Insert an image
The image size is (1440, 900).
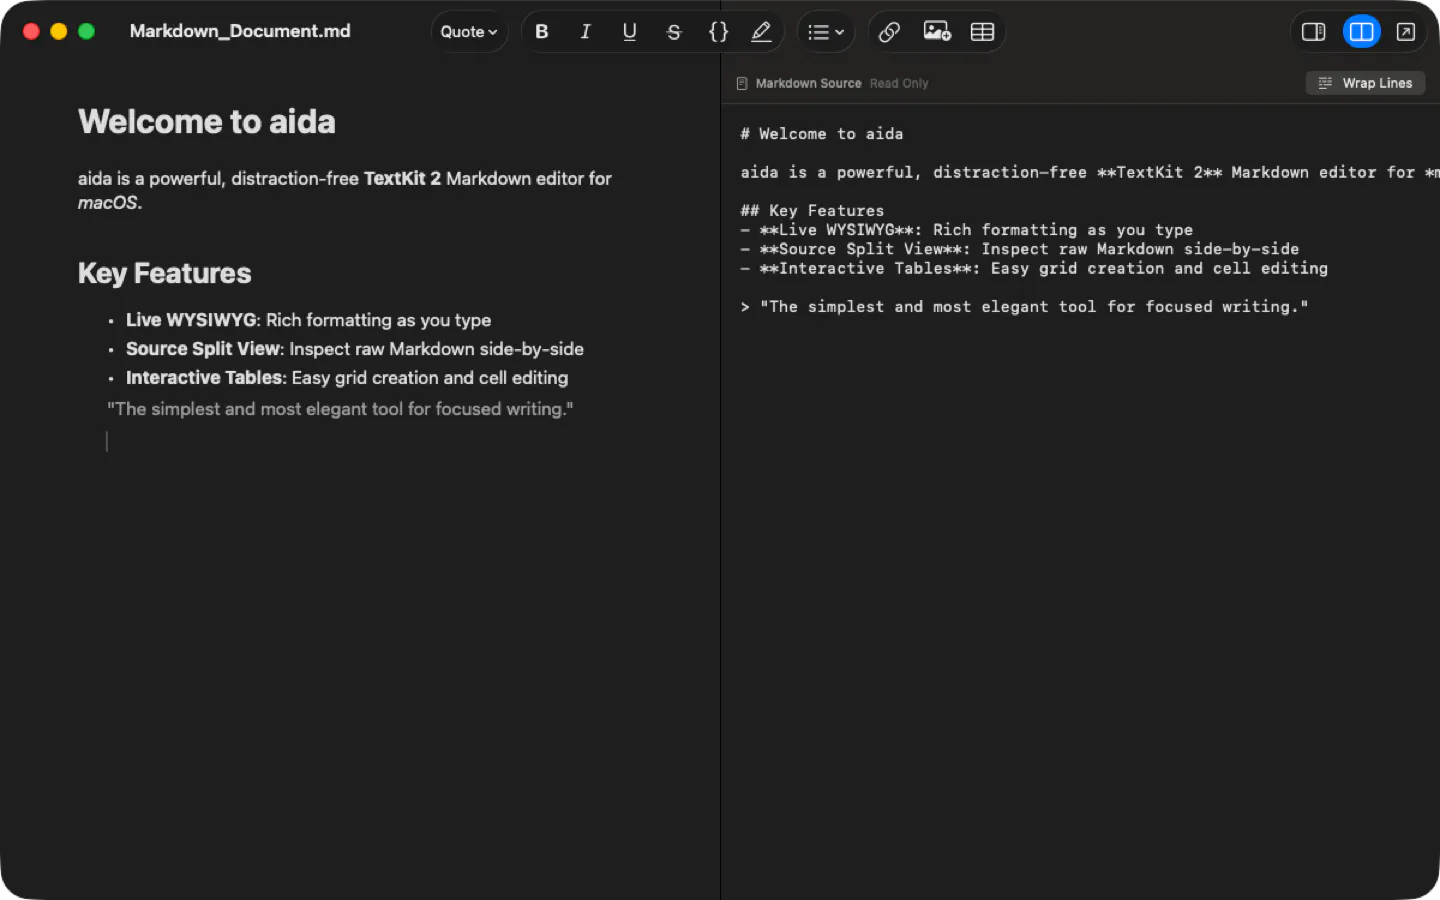coord(937,32)
